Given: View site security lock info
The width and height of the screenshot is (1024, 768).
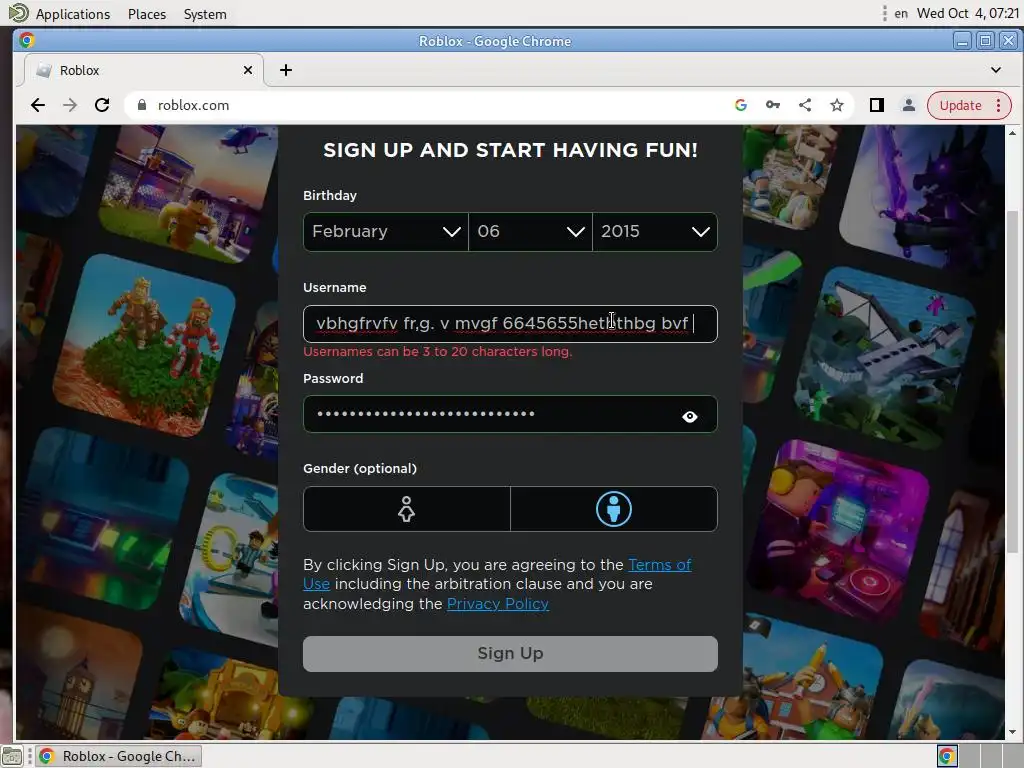Looking at the screenshot, I should (142, 105).
